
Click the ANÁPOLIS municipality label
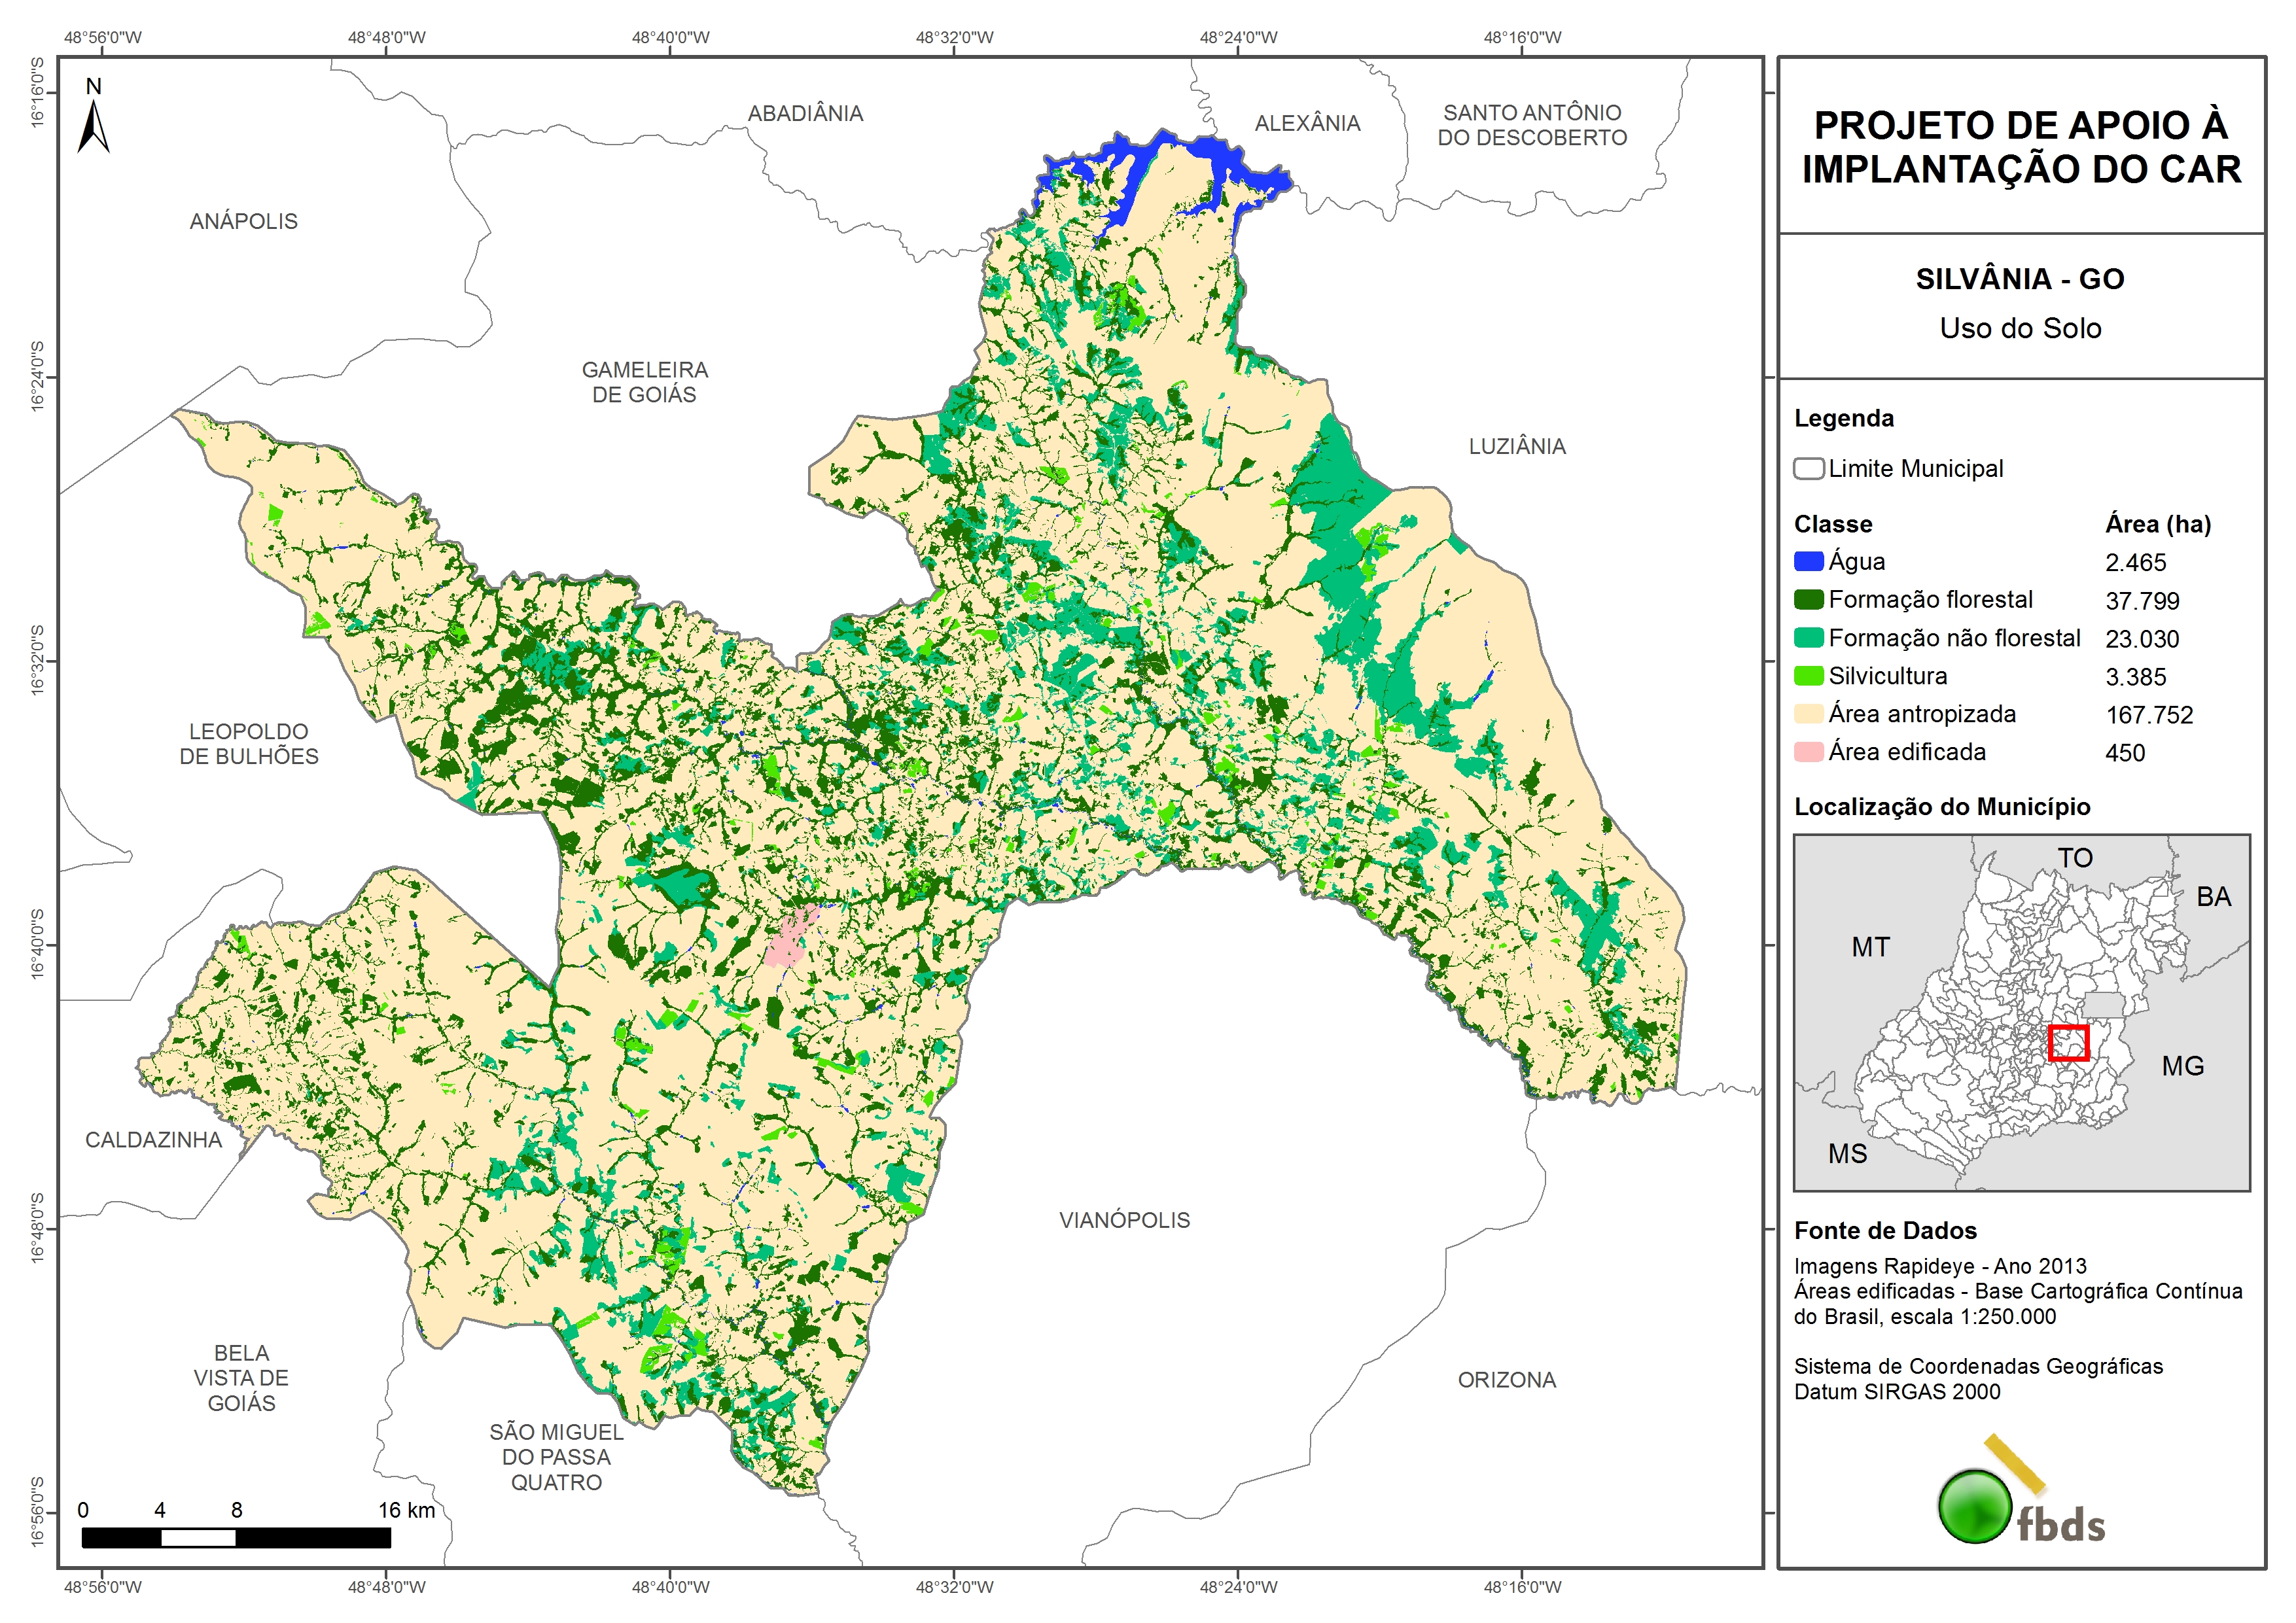[x=244, y=222]
